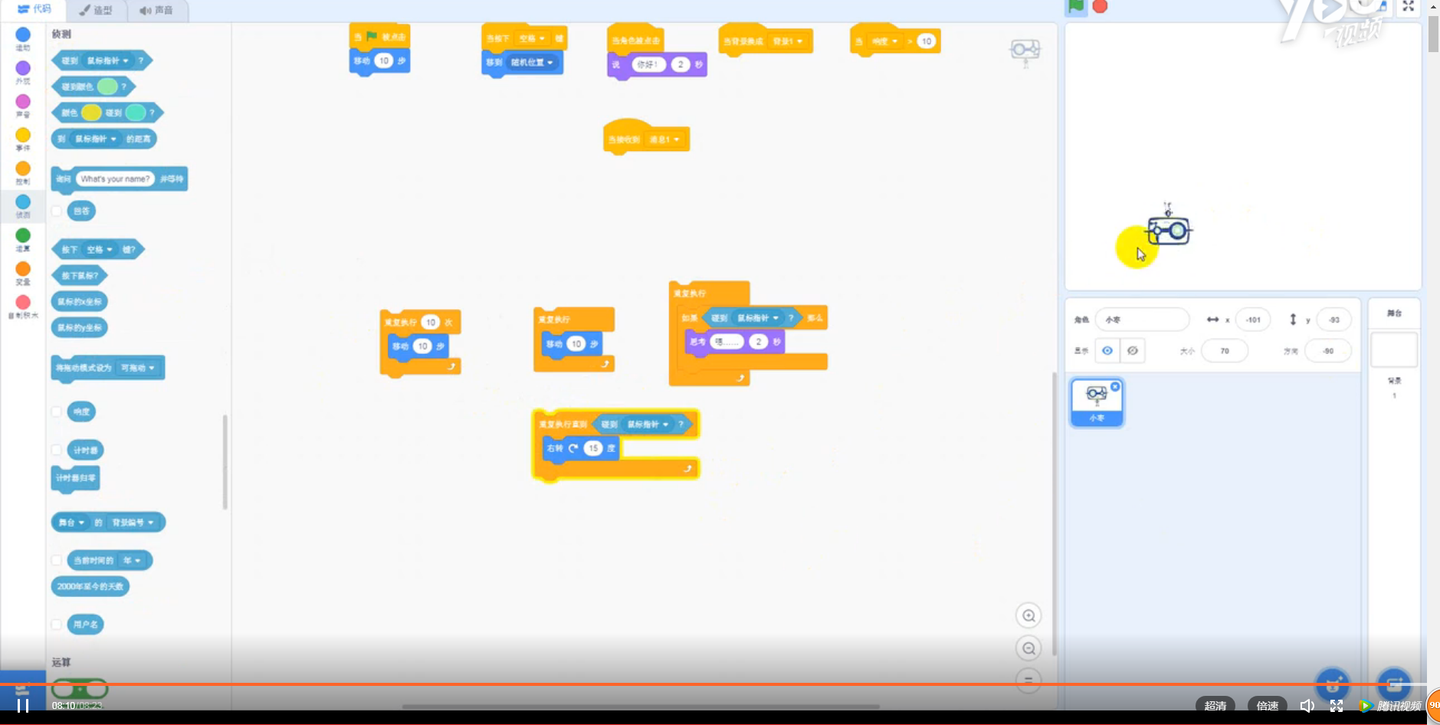Click the 2000年至今的天数 block

coord(90,587)
